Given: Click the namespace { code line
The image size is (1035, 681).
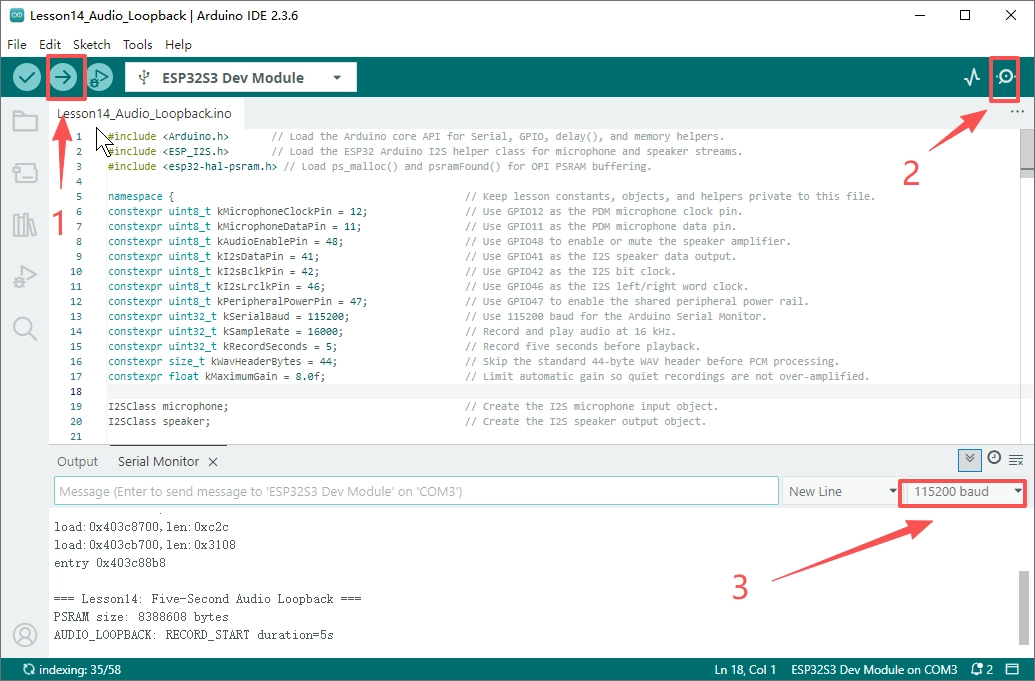Looking at the screenshot, I should pos(141,197).
